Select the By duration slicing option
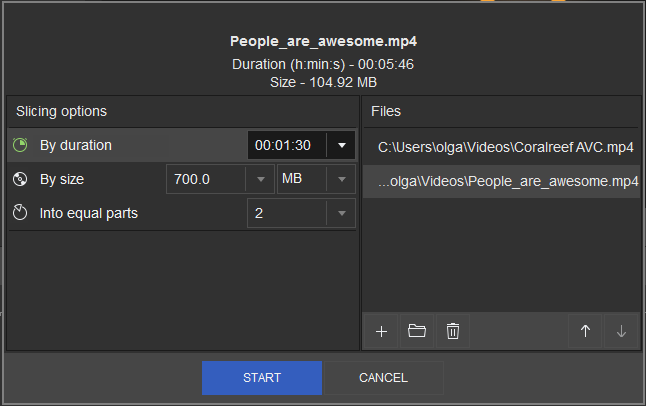 (76, 146)
